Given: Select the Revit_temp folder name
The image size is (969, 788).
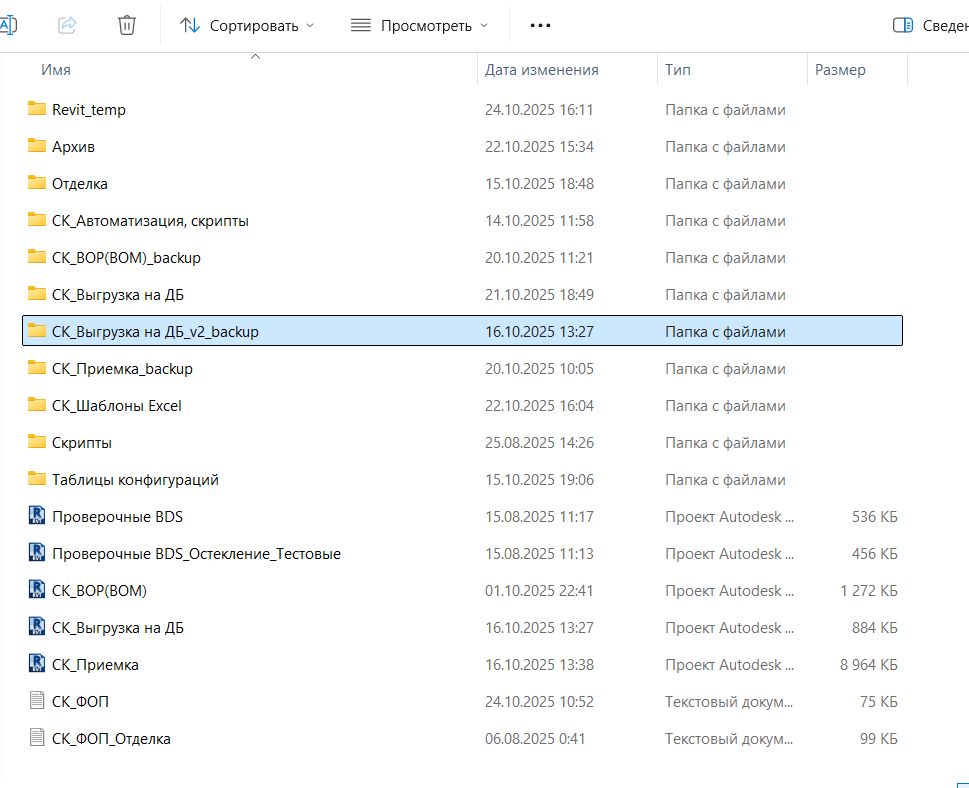Looking at the screenshot, I should 89,109.
